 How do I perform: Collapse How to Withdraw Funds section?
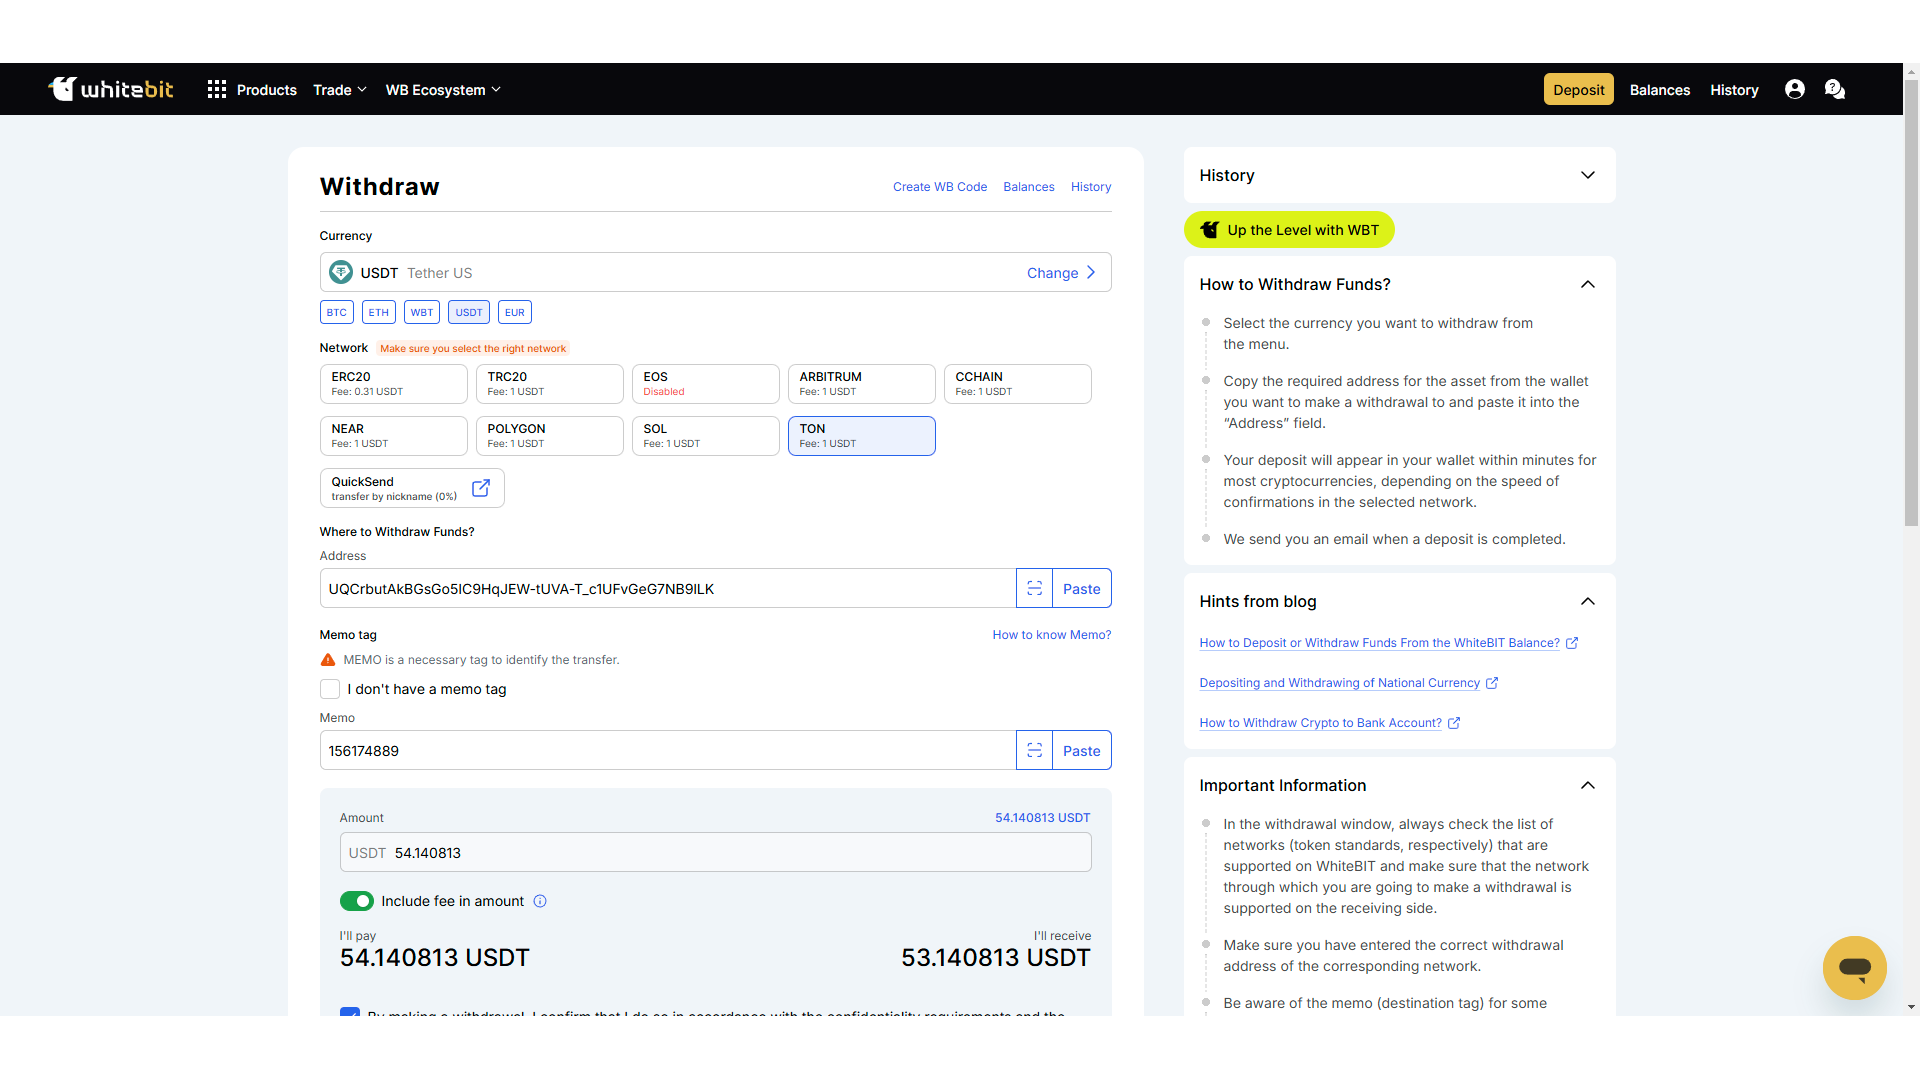pos(1588,284)
